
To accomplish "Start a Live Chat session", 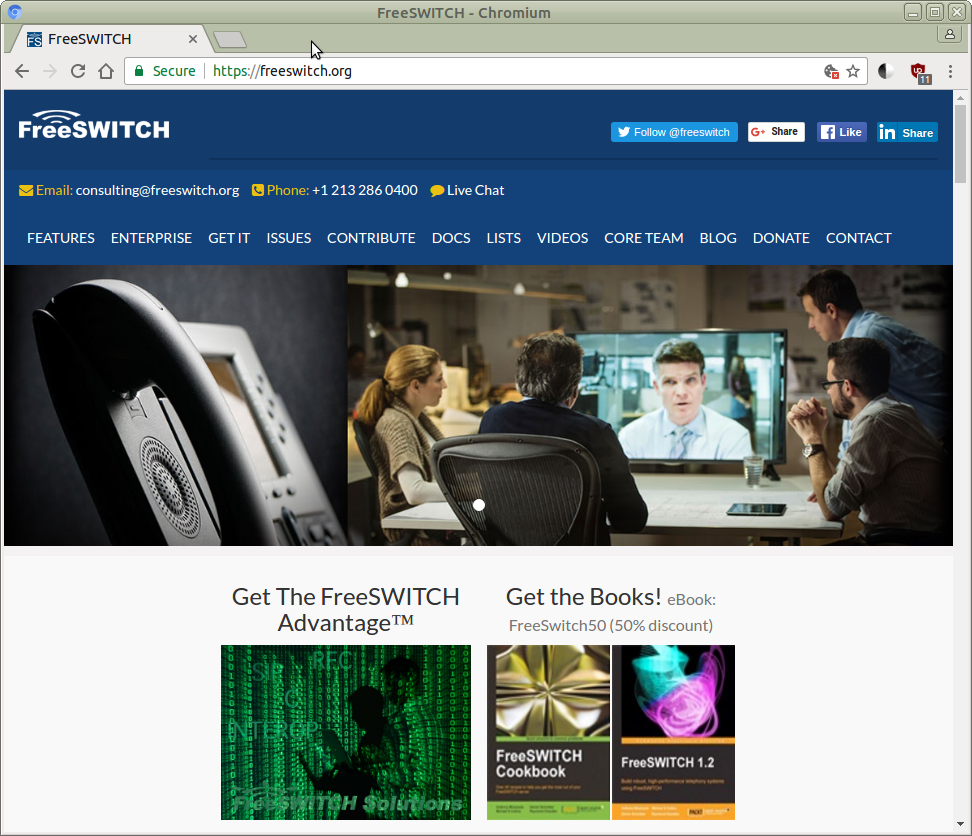I will pos(467,190).
